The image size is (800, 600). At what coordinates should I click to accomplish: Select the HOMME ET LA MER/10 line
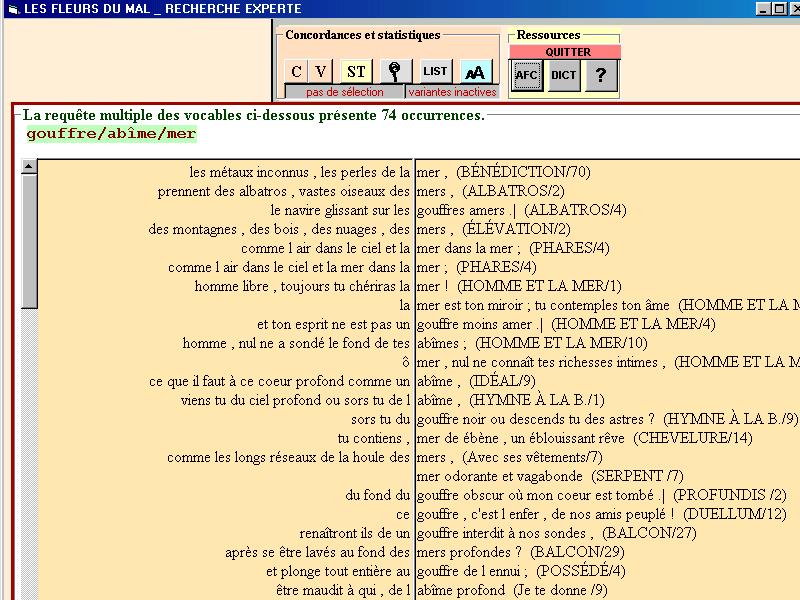coord(532,343)
